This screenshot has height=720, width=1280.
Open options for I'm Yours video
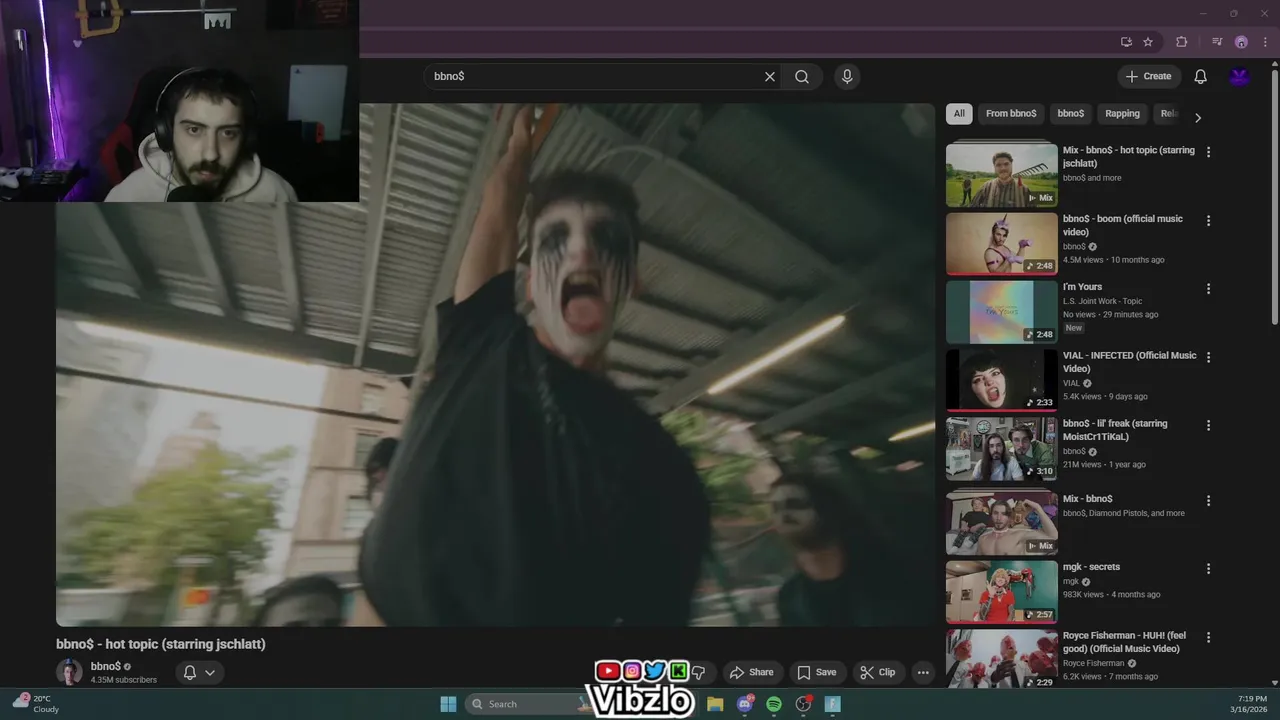1208,288
